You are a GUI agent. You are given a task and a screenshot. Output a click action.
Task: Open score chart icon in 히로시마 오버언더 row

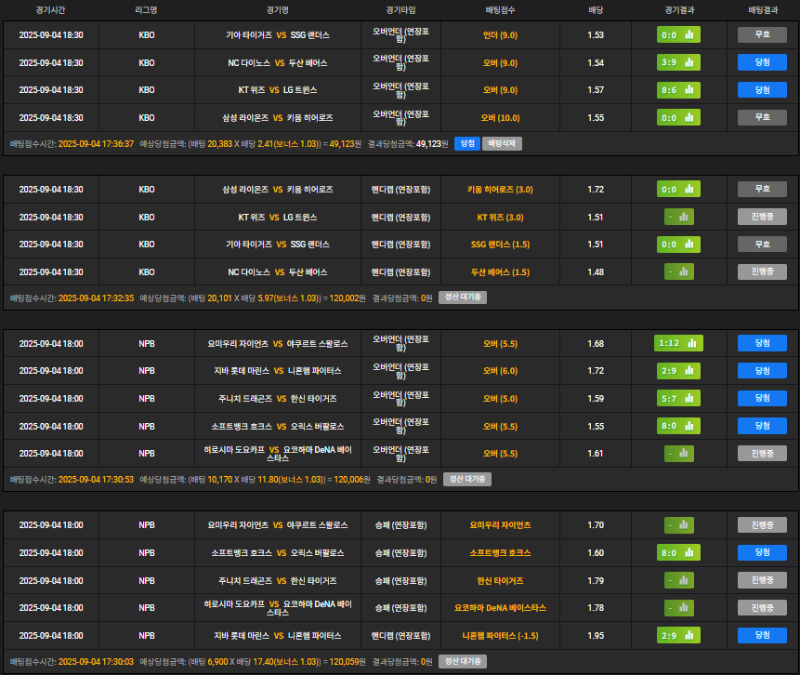[x=679, y=454]
